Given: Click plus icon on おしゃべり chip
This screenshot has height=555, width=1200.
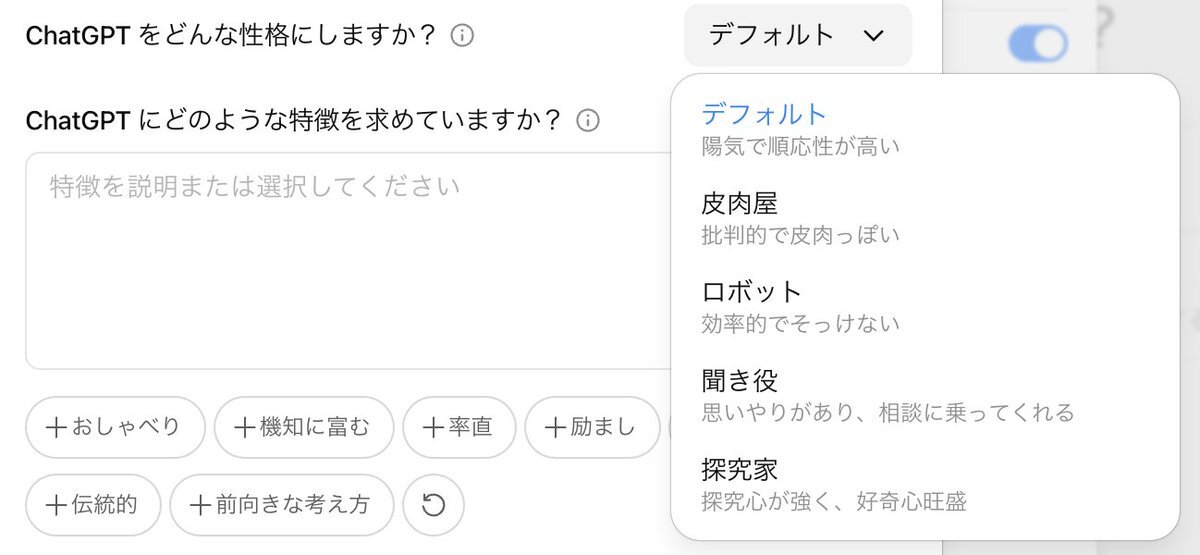Looking at the screenshot, I should click(57, 427).
